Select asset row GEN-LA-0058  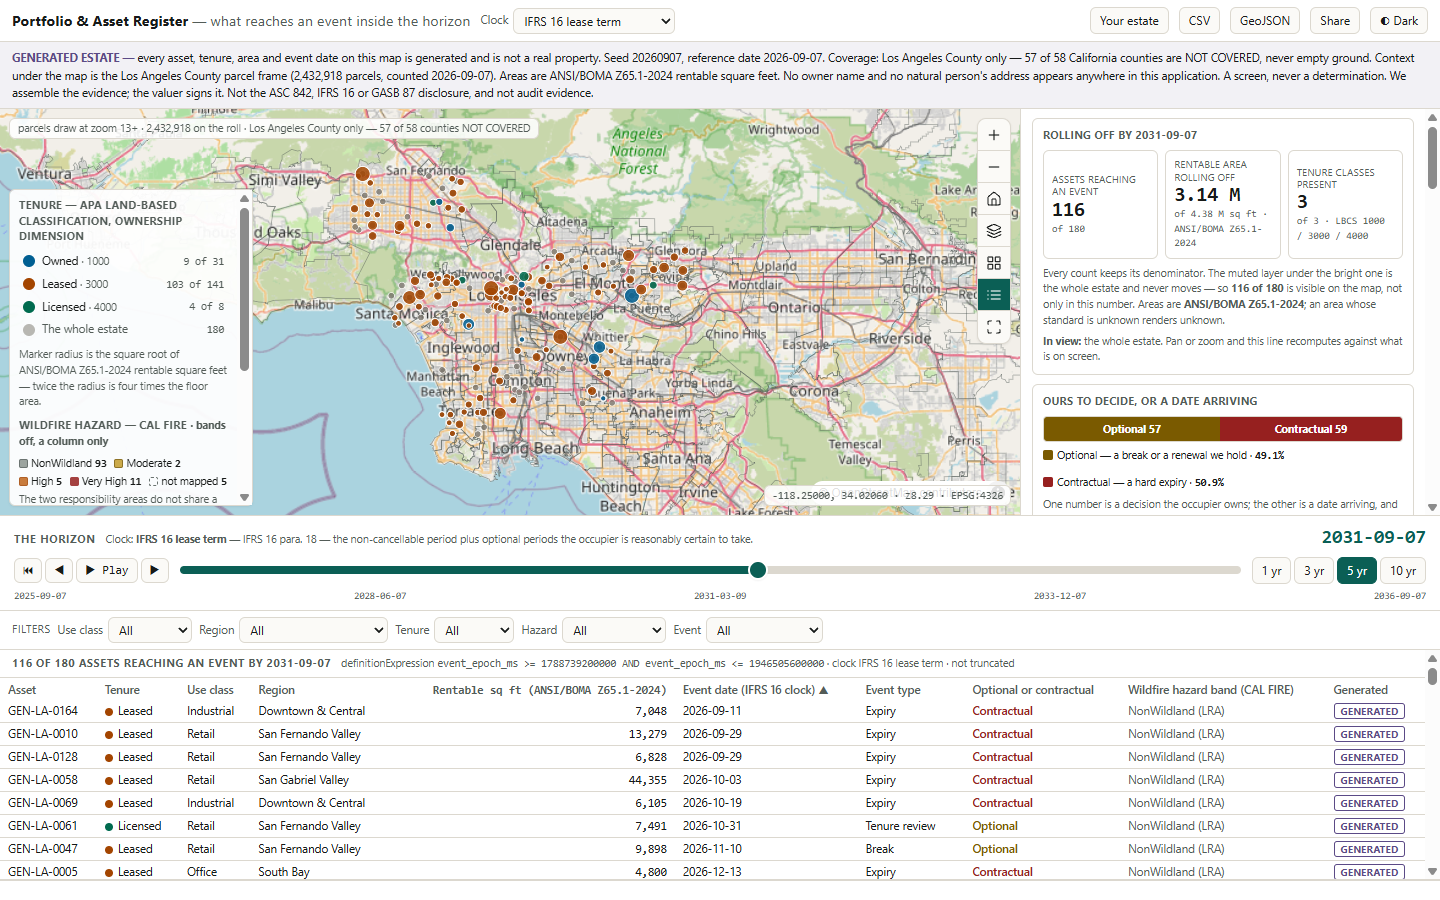pos(712,780)
